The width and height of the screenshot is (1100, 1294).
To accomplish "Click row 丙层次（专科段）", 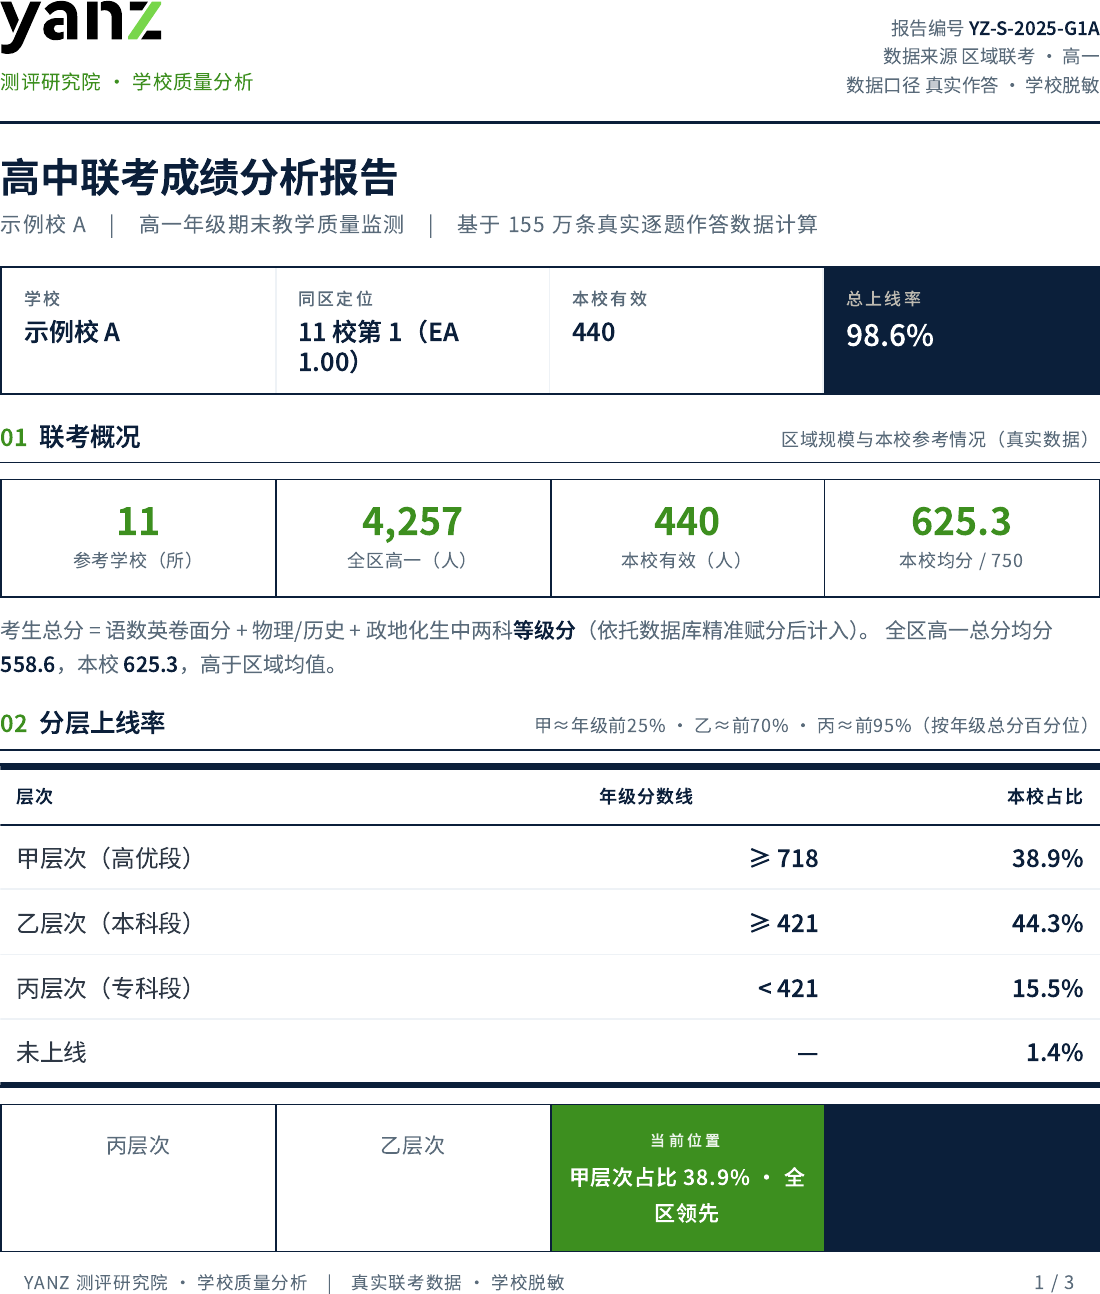I will tap(550, 988).
